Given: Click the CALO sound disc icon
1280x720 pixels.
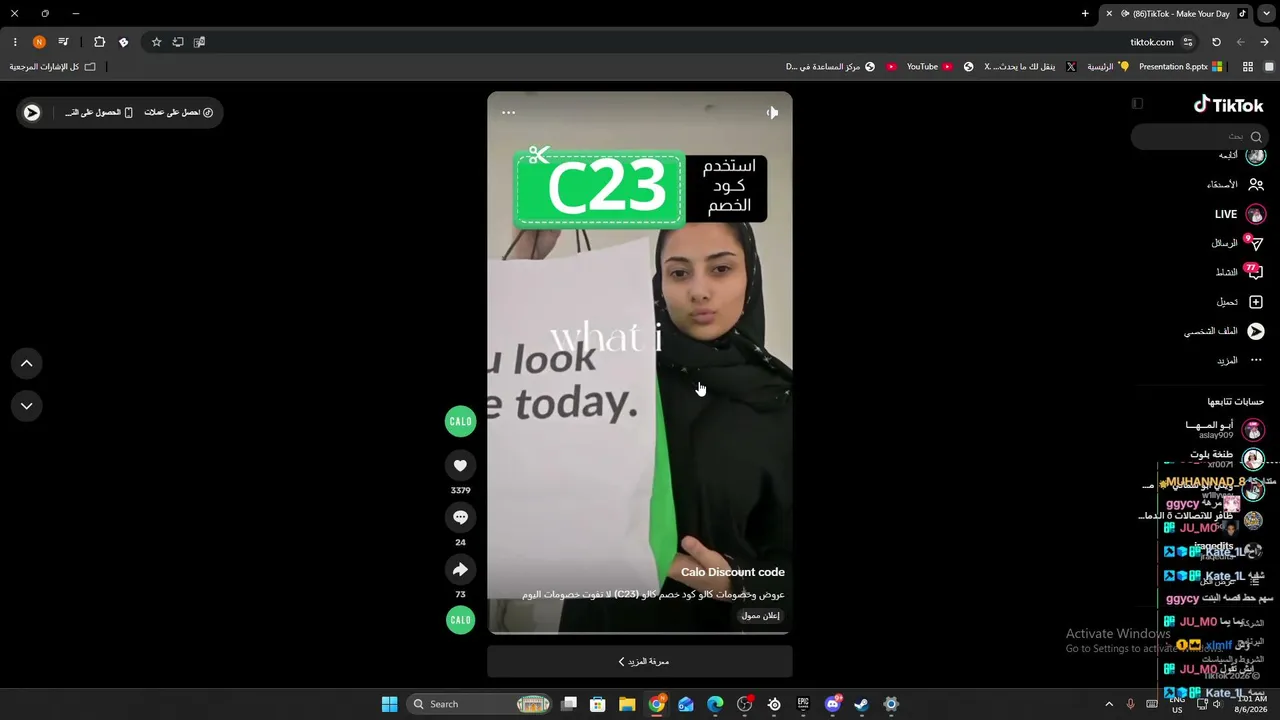Looking at the screenshot, I should tap(460, 620).
